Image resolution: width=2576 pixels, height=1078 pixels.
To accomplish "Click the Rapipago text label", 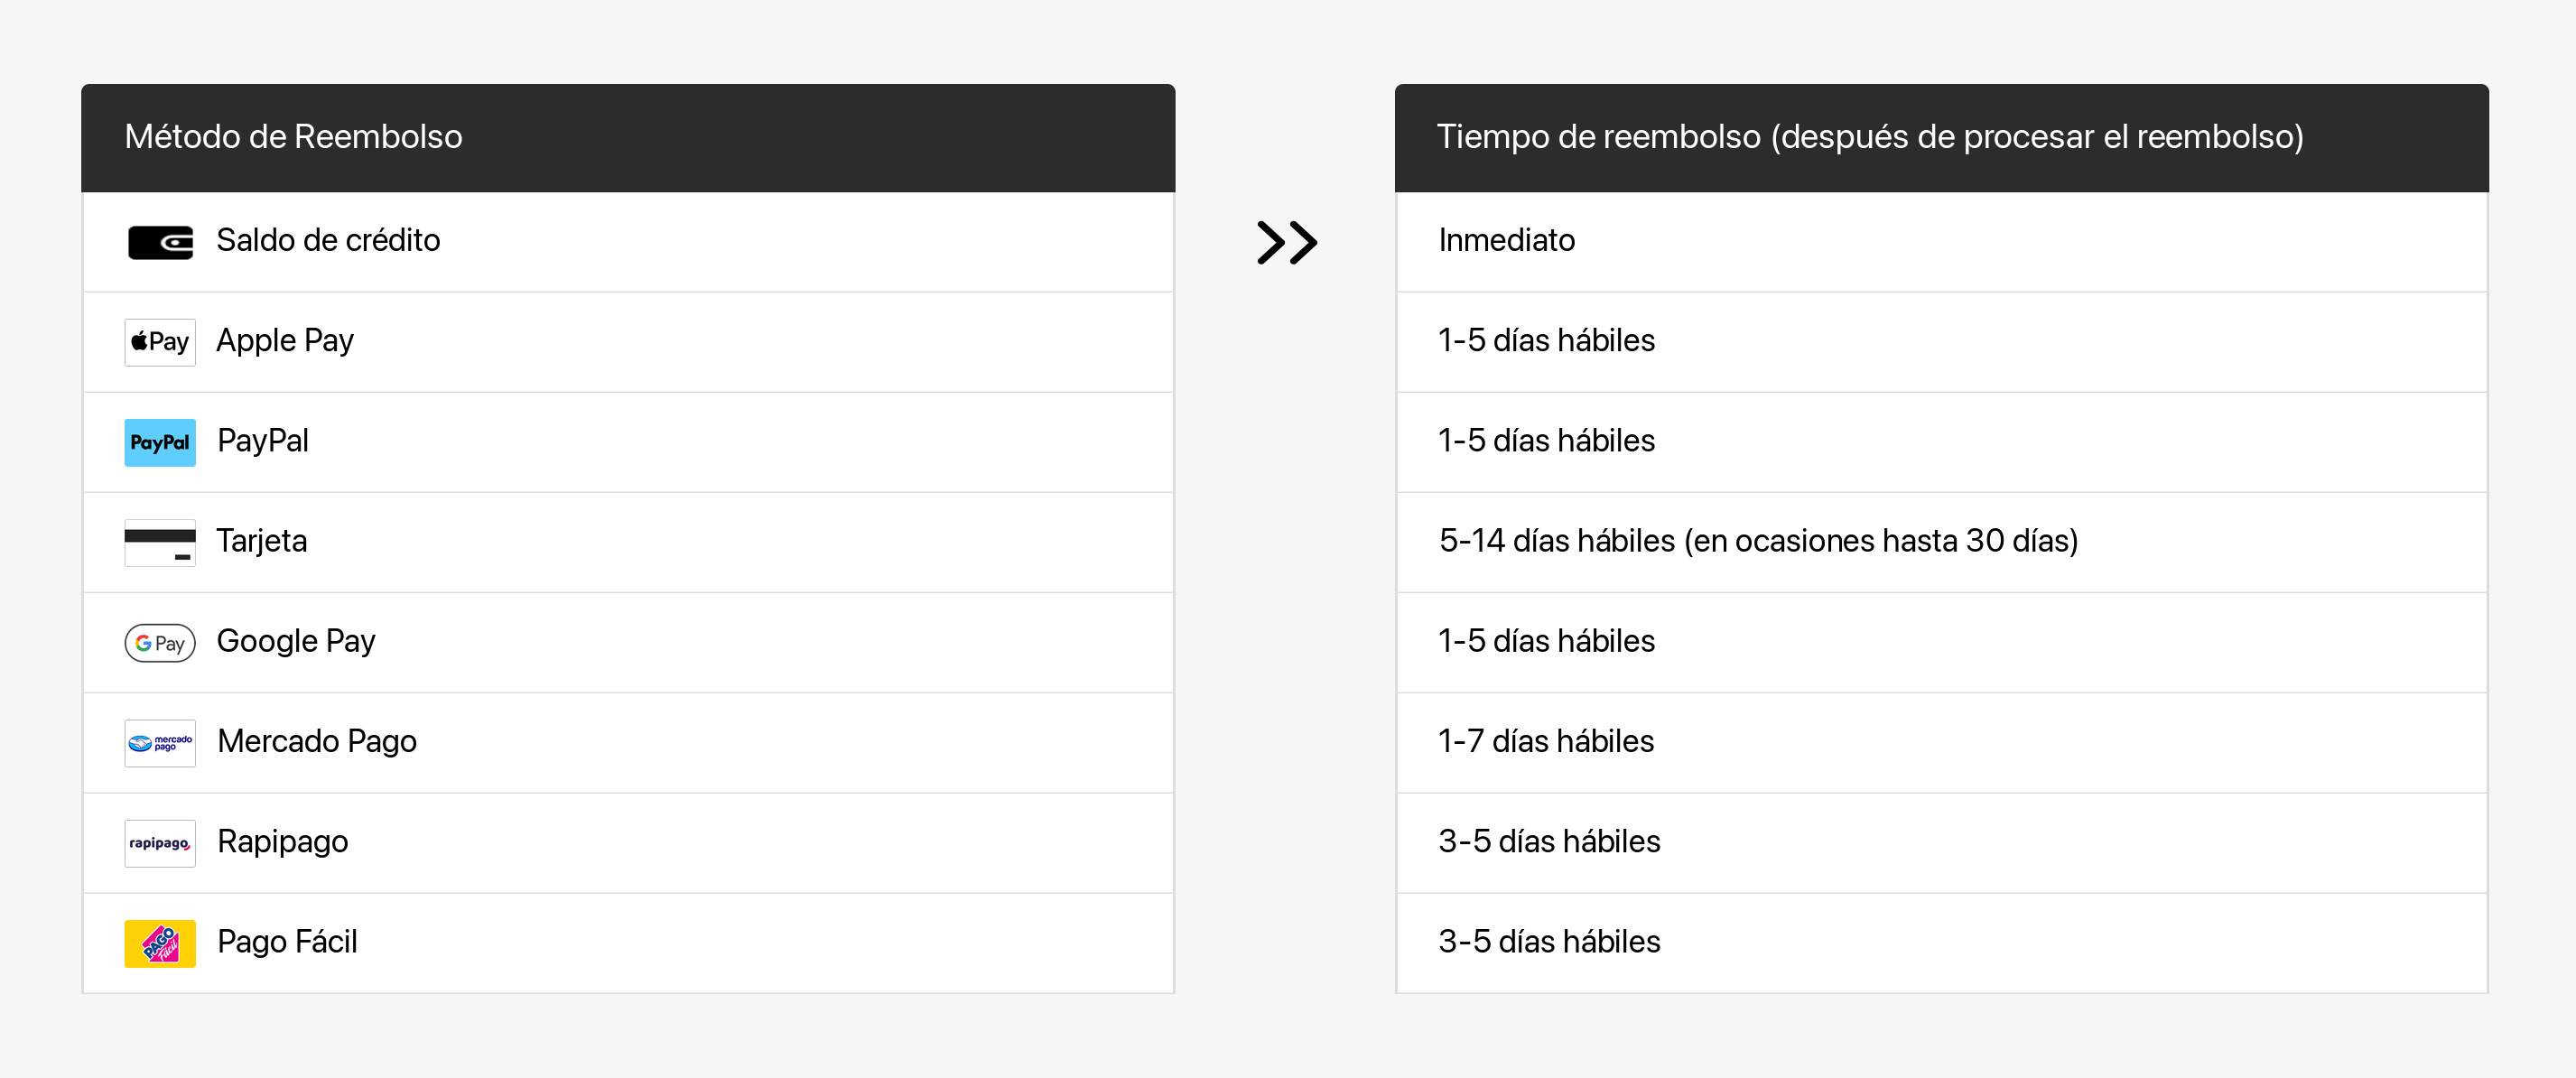I will click(283, 841).
